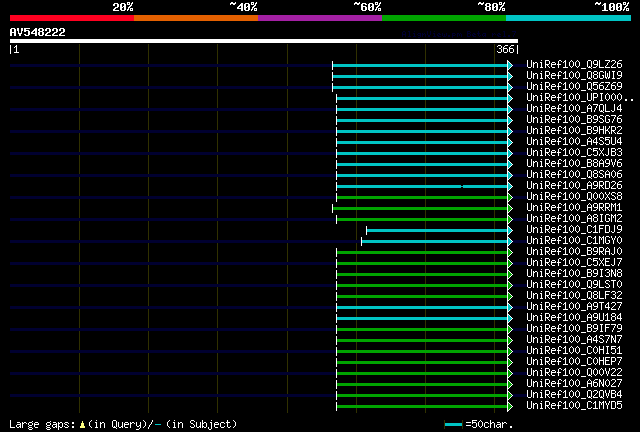This screenshot has height=432, width=640.
Task: Click the green alignment bar for C1MYD5
Action: (422, 407)
